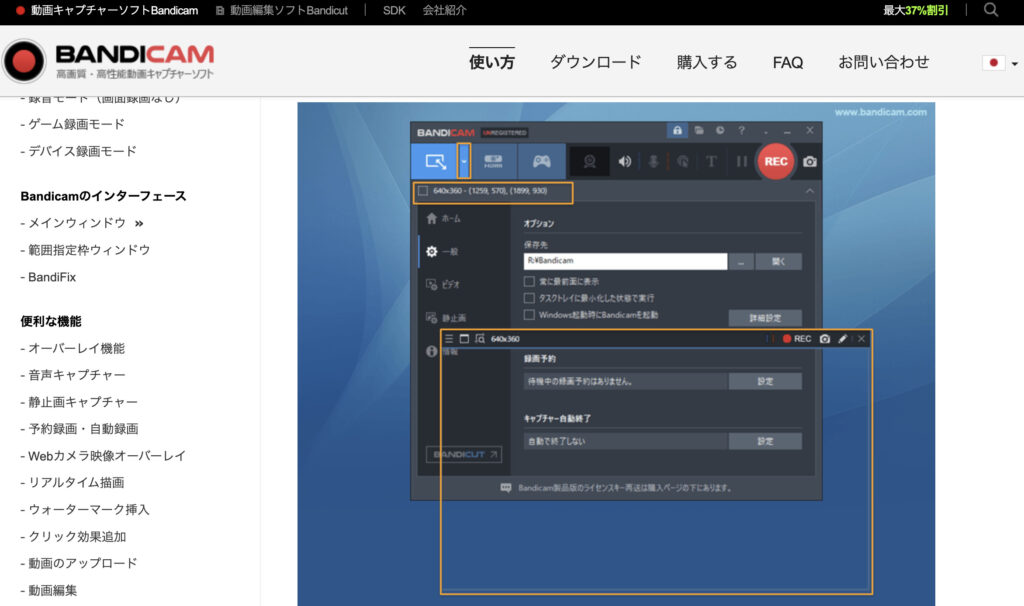Click the pencil drawing icon on frame bar
1024x606 pixels.
click(843, 339)
